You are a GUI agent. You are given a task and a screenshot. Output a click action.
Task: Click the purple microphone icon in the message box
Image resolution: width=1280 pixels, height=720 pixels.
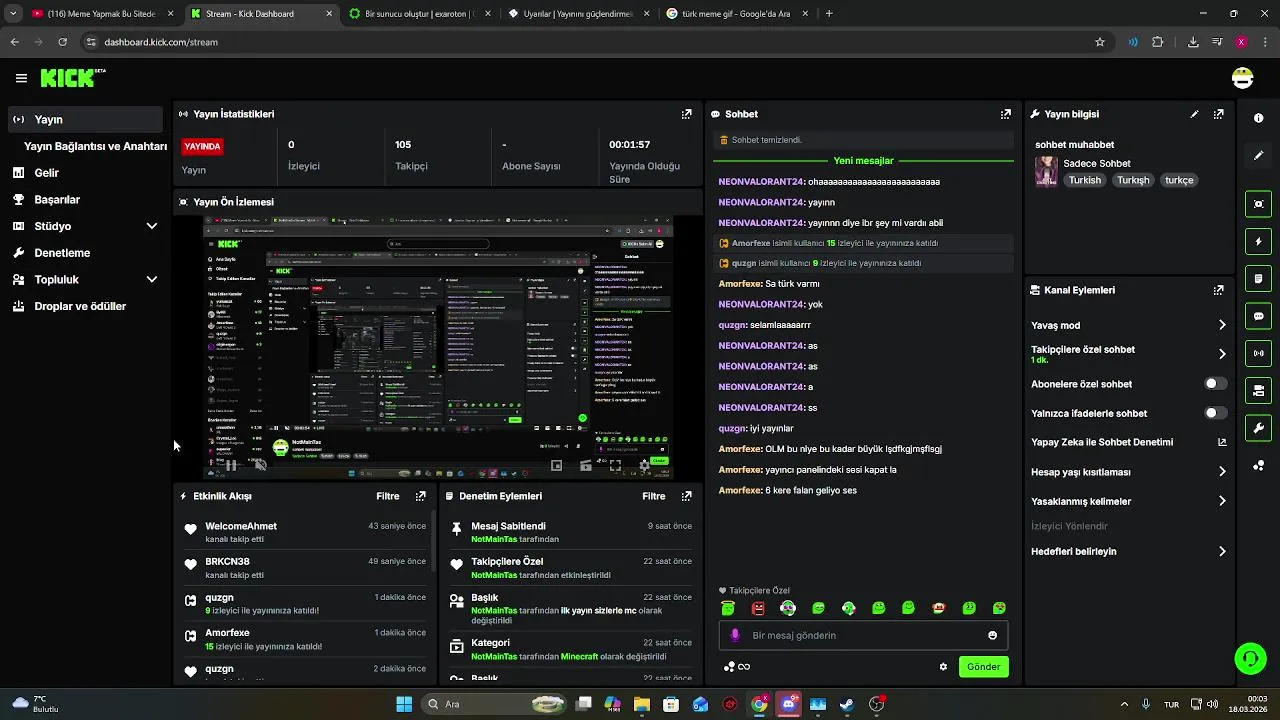click(x=735, y=635)
